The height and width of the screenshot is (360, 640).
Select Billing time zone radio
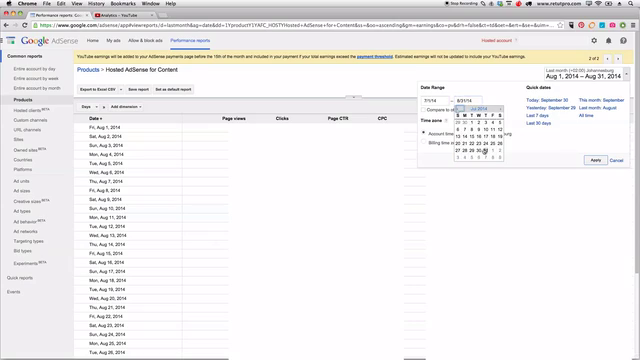423,142
